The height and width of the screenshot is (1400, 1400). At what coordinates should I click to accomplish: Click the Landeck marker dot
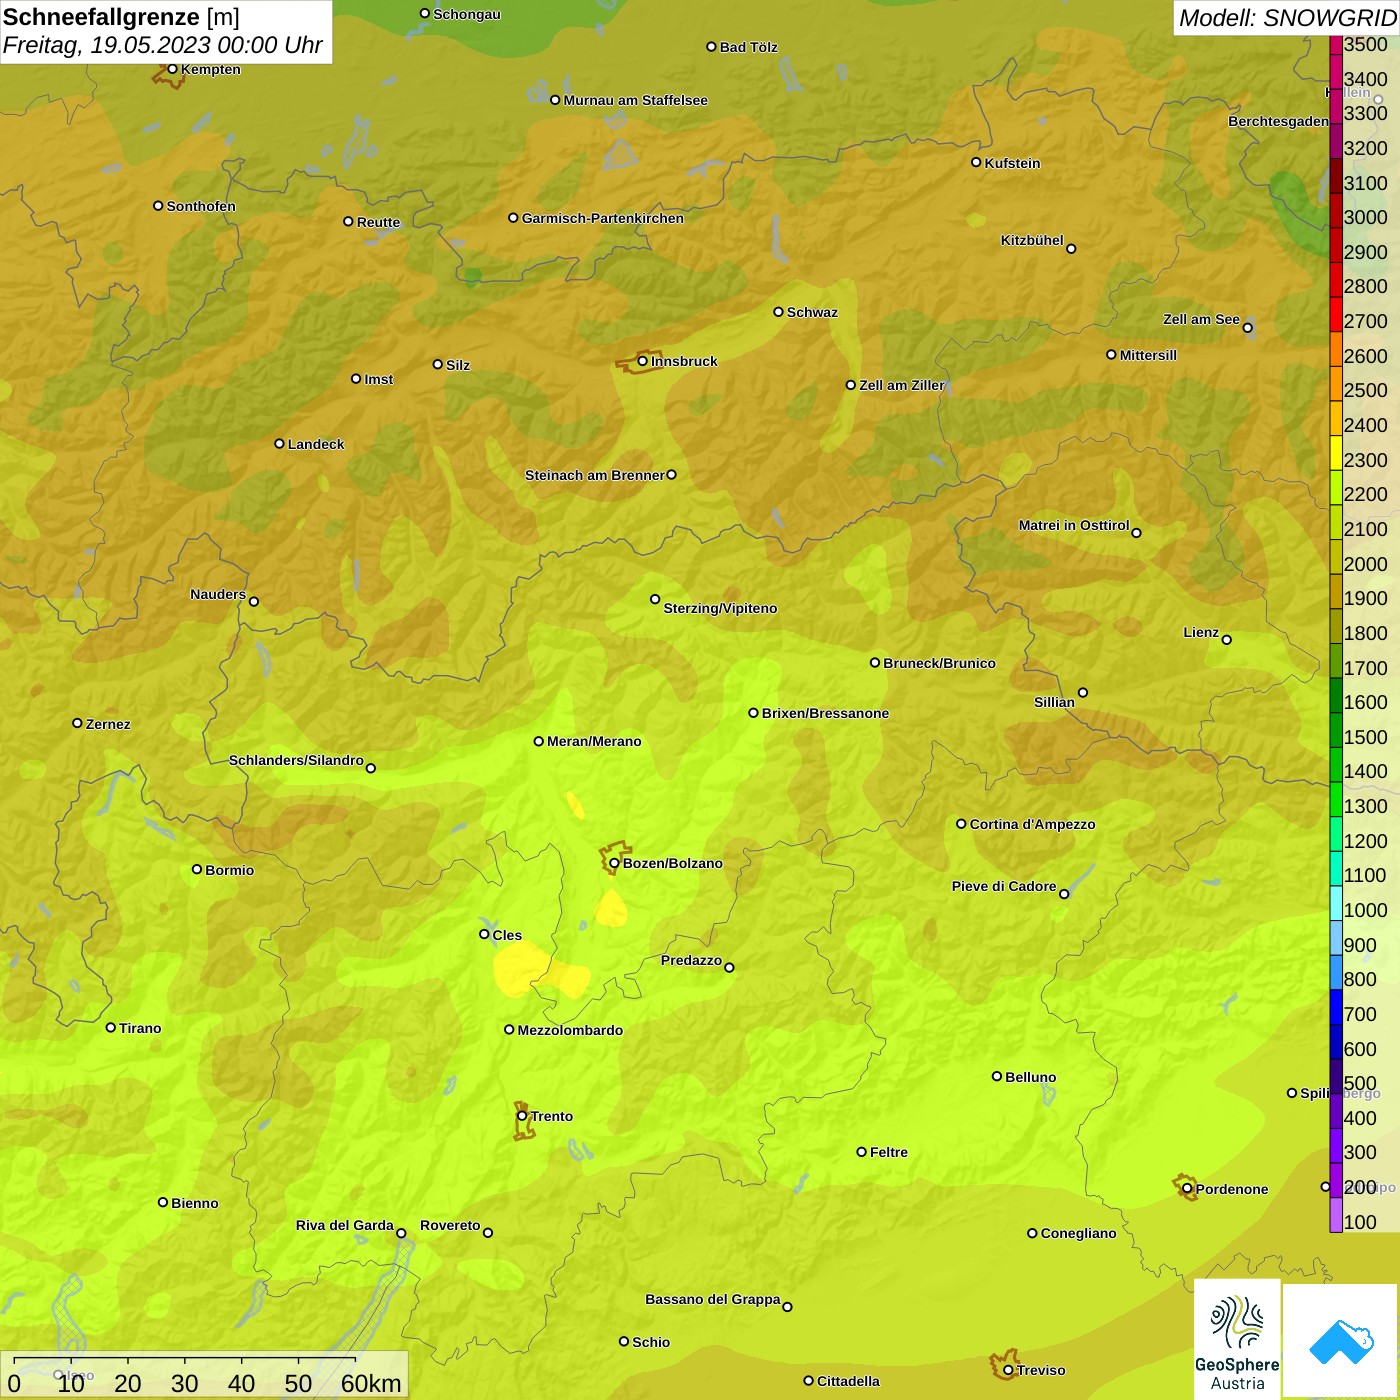[279, 444]
